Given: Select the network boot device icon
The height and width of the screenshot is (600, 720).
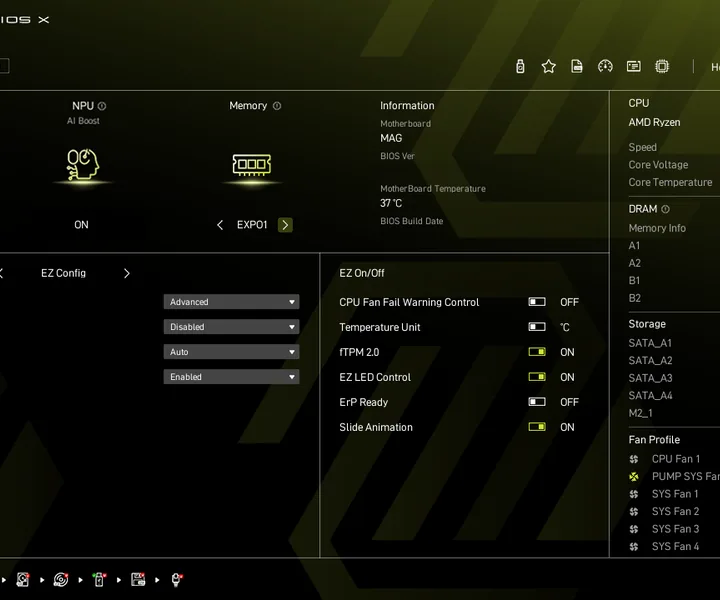Looking at the screenshot, I should [x=176, y=580].
